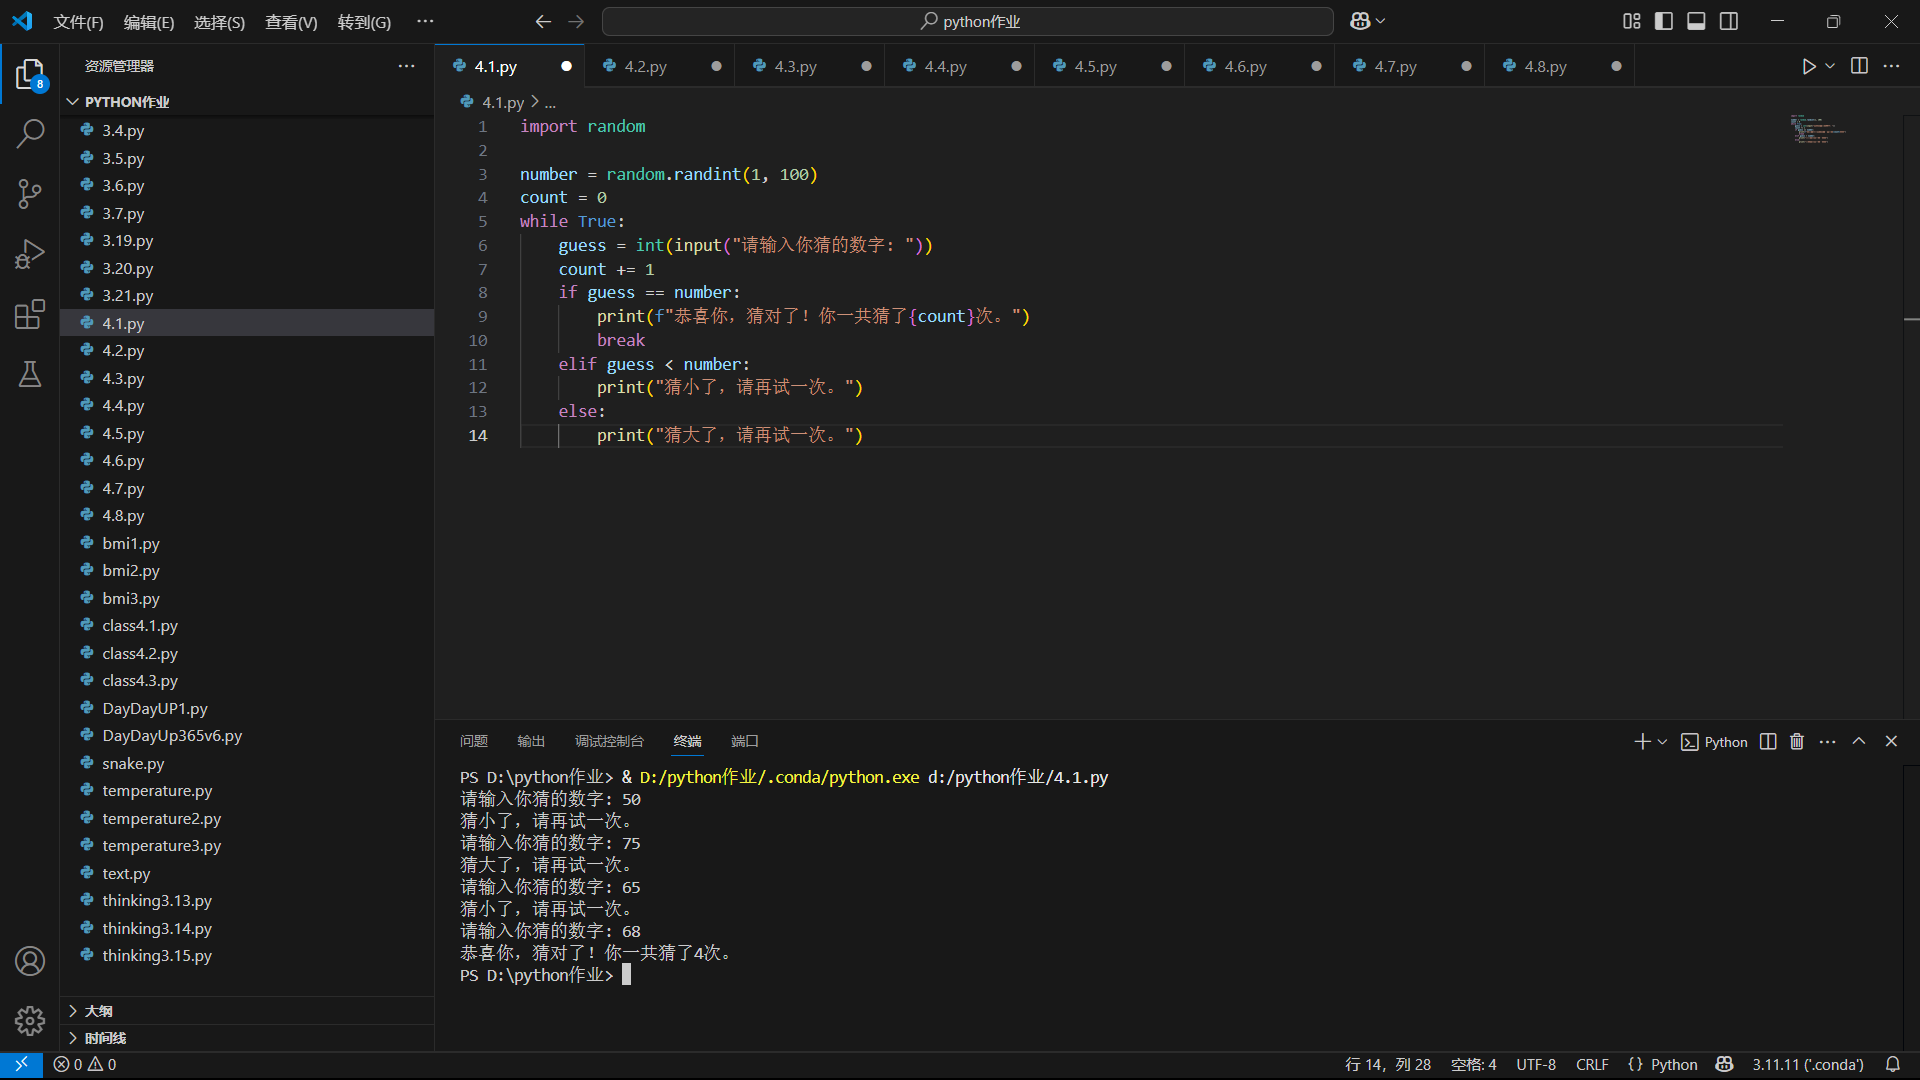Open the Search view in activity bar

[30, 133]
